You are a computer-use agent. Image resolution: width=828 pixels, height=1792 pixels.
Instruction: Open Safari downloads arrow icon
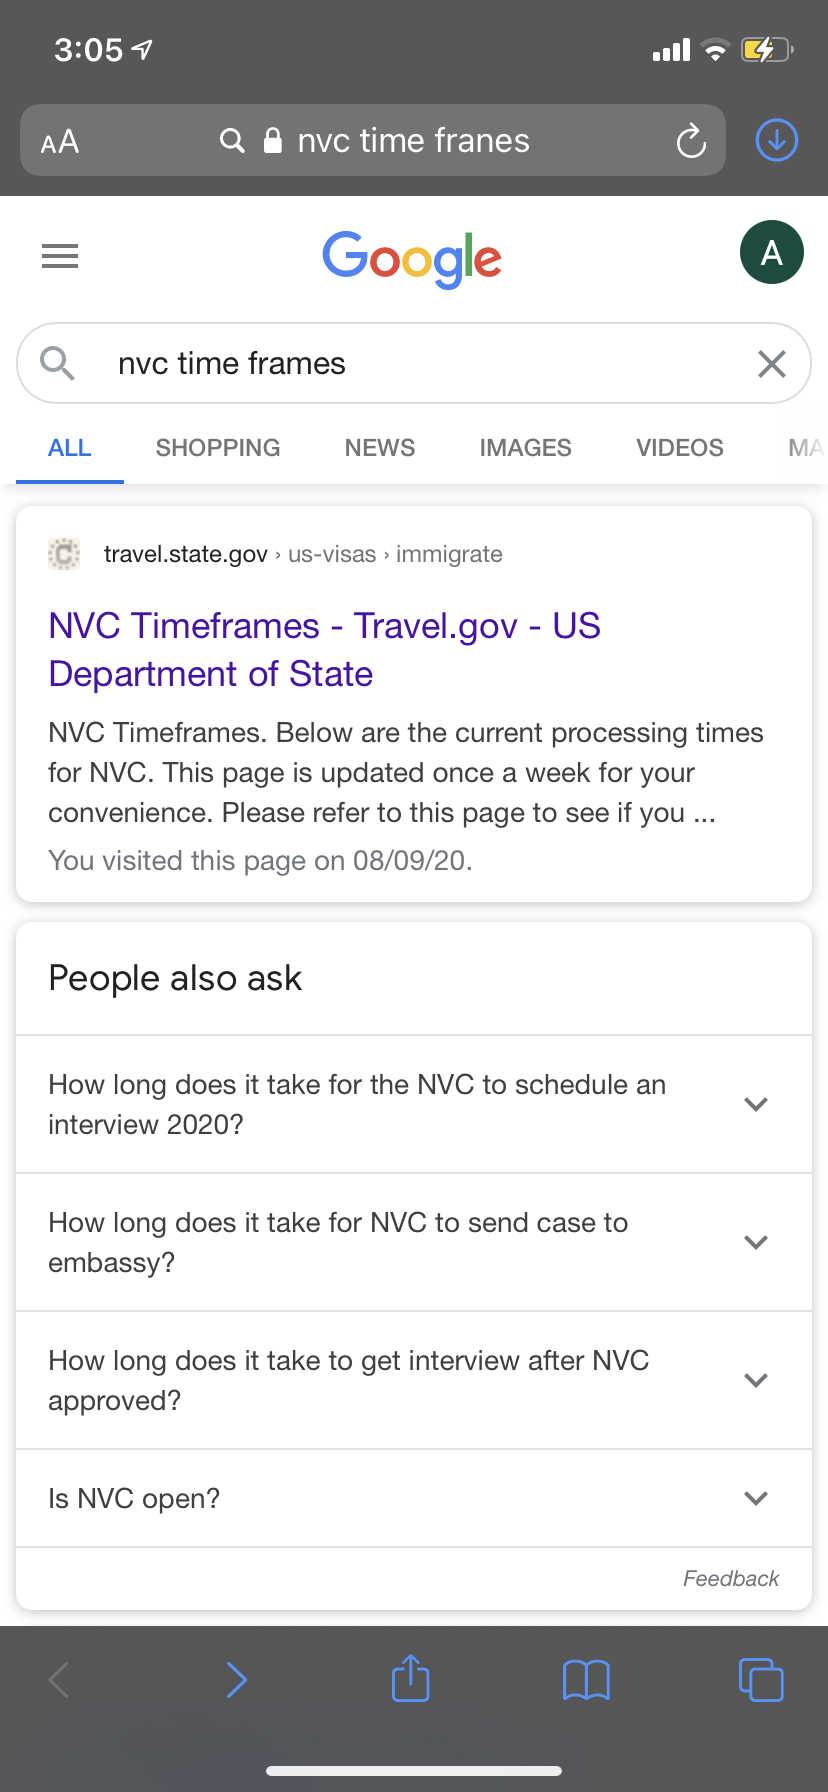(x=777, y=140)
